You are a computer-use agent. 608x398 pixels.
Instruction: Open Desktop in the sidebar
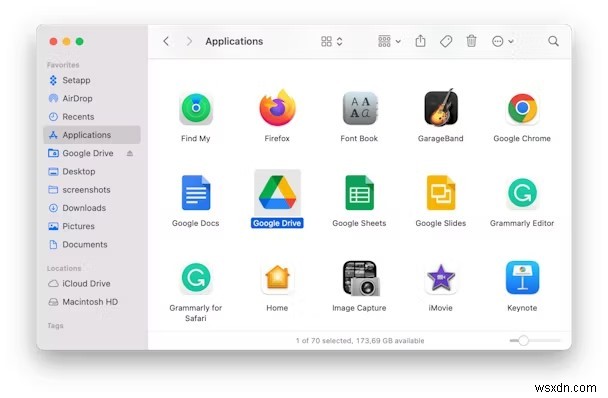(92, 171)
